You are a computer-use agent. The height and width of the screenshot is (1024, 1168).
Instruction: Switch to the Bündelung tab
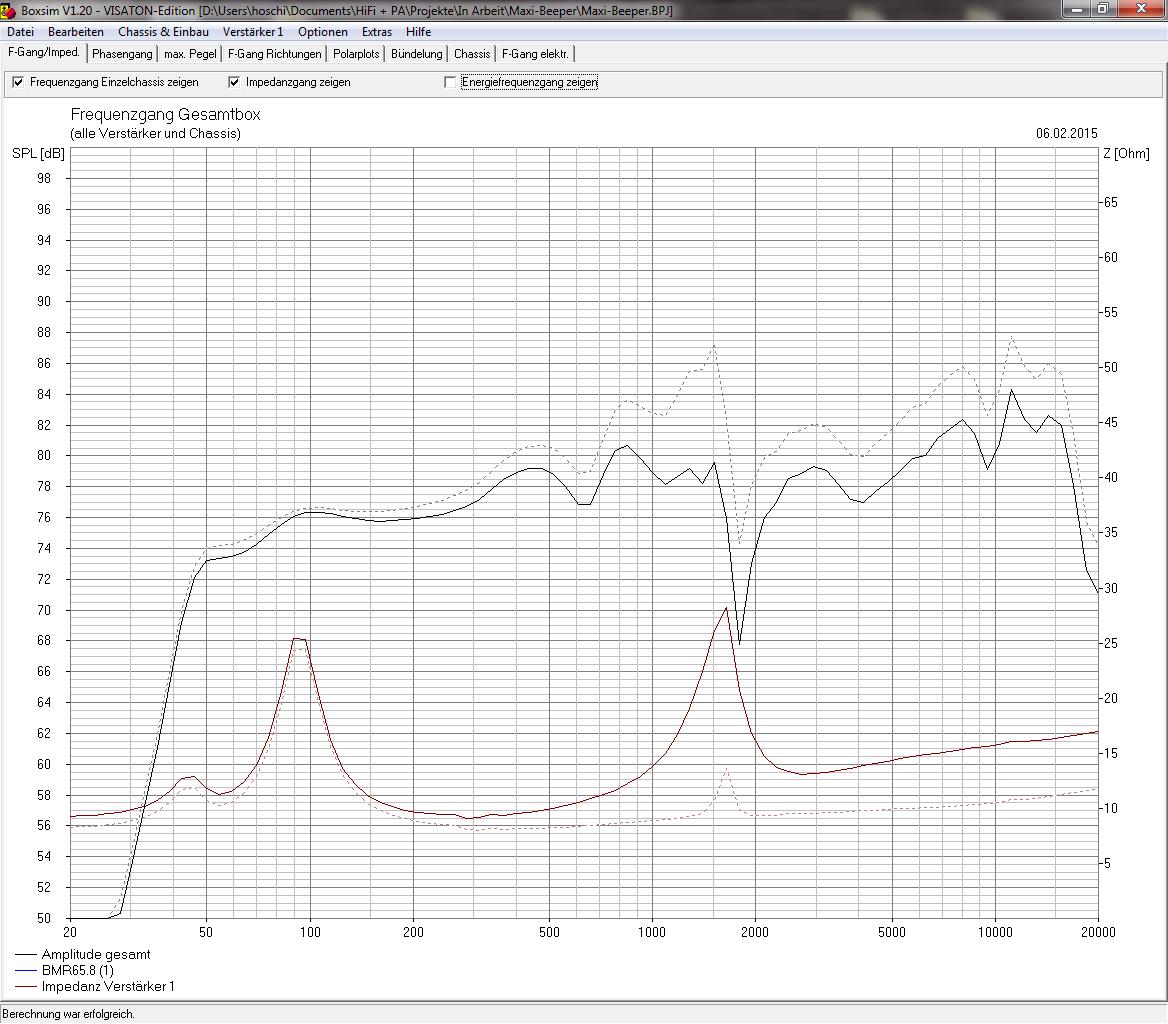pyautogui.click(x=416, y=54)
